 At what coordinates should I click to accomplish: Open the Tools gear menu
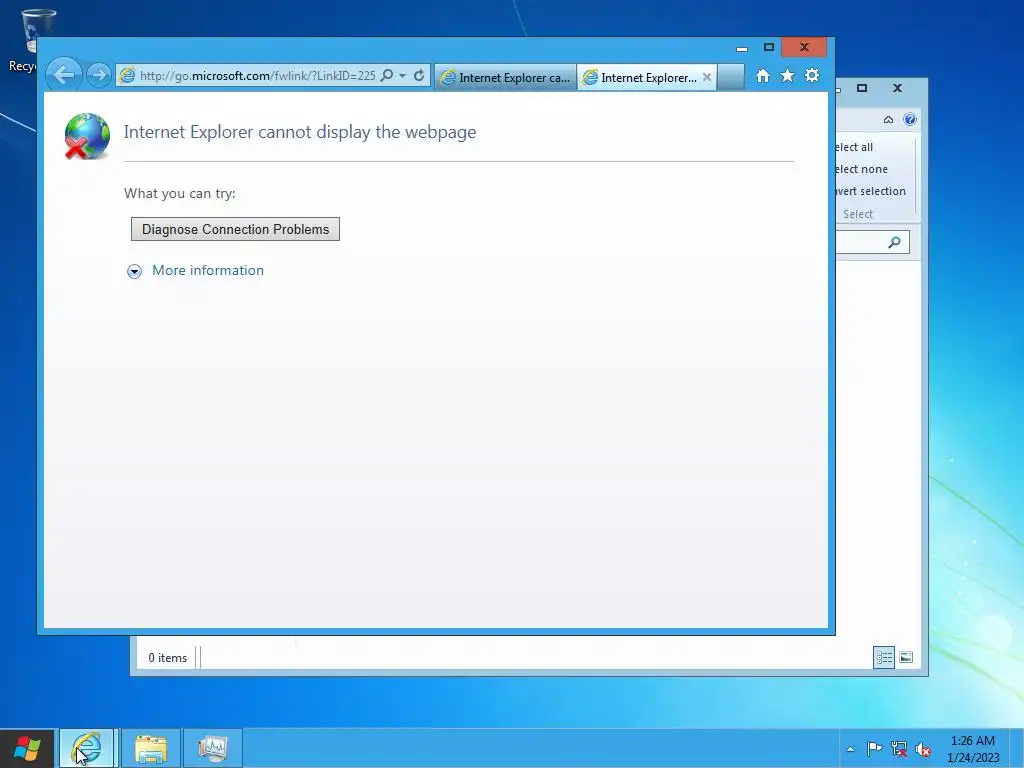click(812, 76)
